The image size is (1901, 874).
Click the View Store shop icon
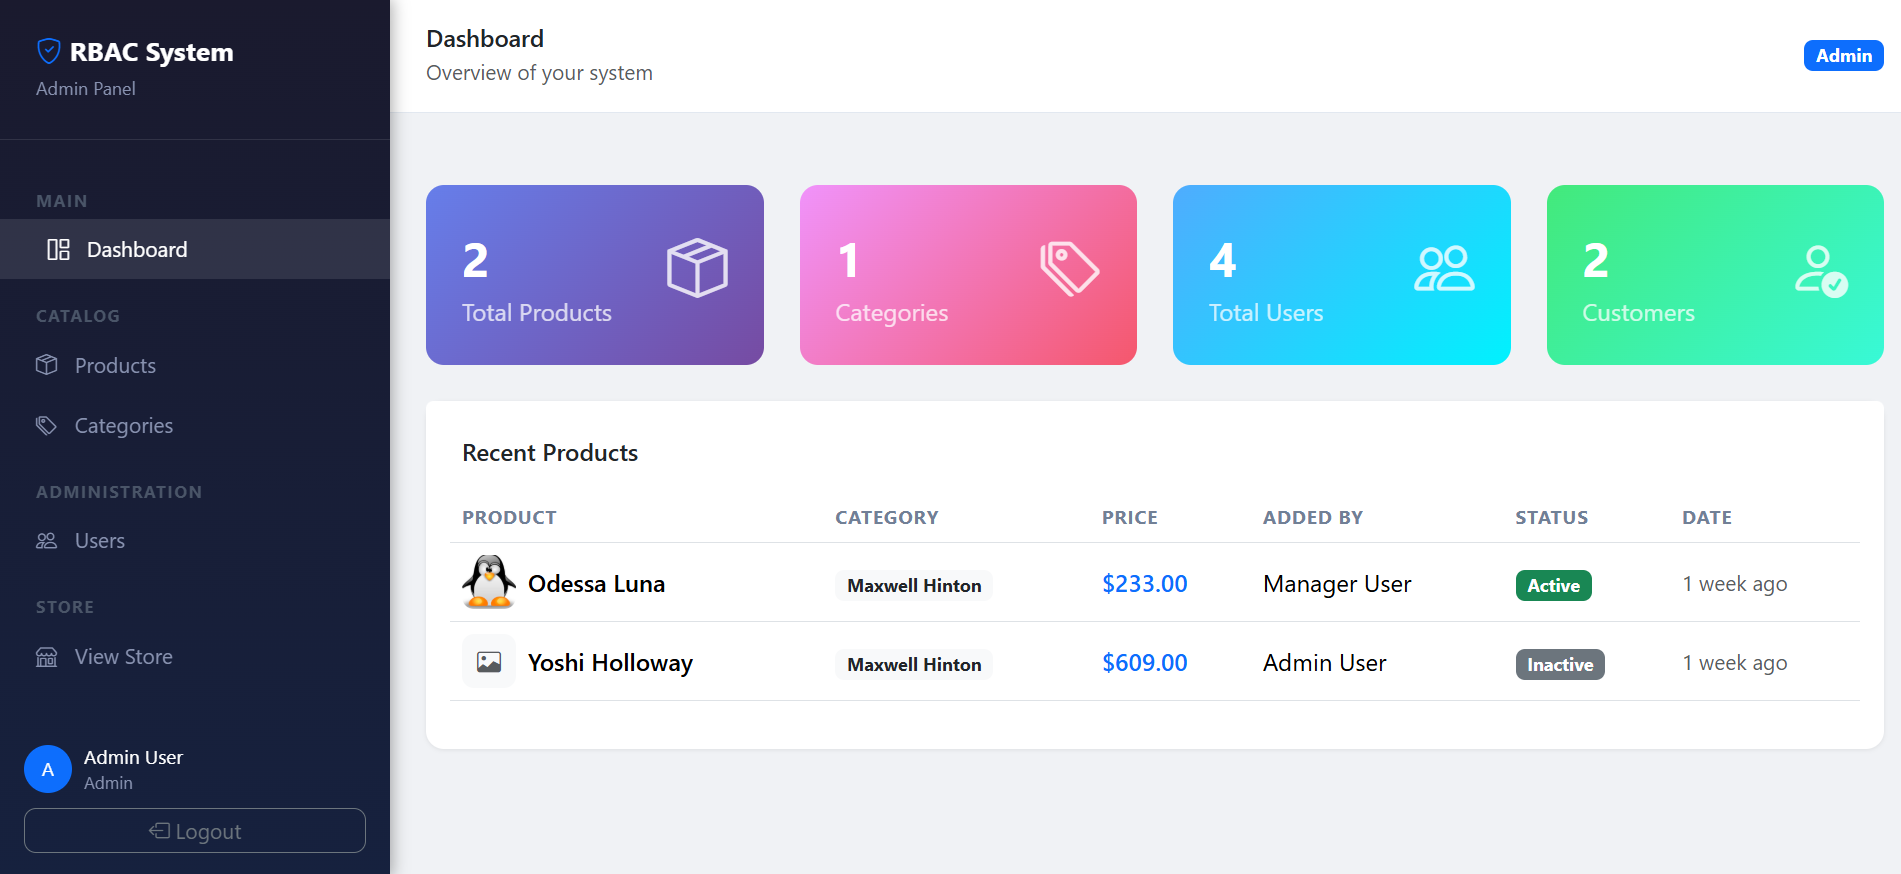click(x=46, y=657)
